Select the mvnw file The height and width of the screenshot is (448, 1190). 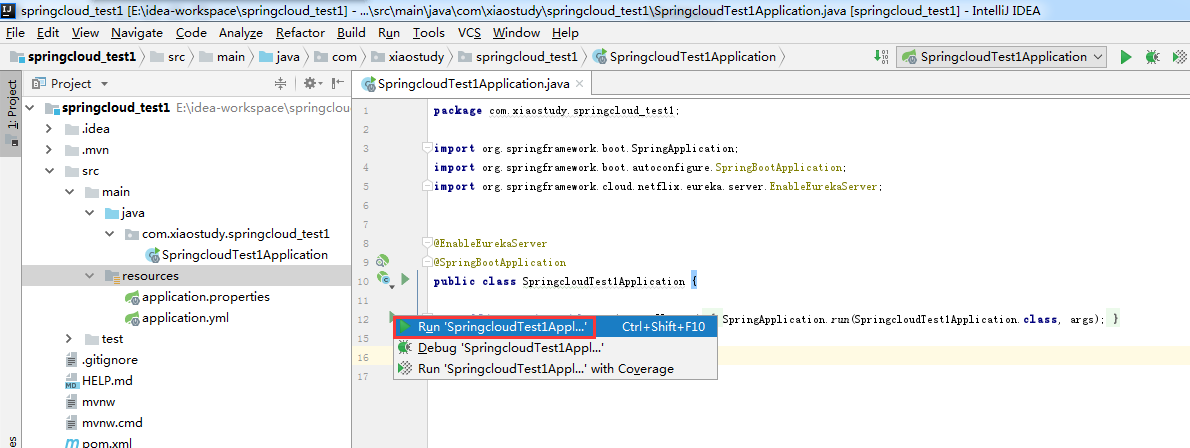[x=90, y=402]
